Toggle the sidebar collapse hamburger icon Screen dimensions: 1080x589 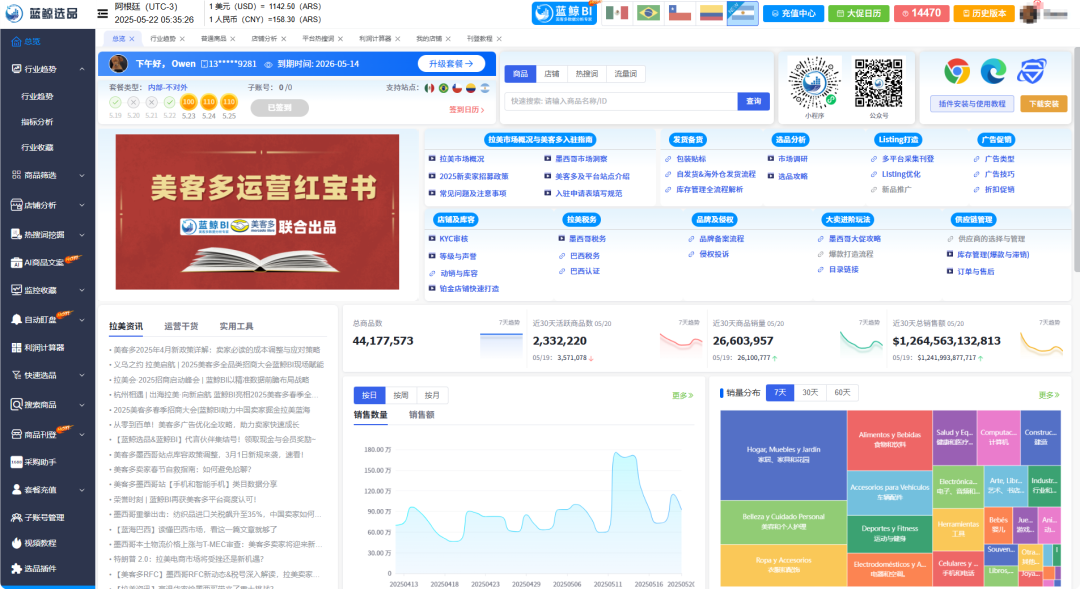103,13
